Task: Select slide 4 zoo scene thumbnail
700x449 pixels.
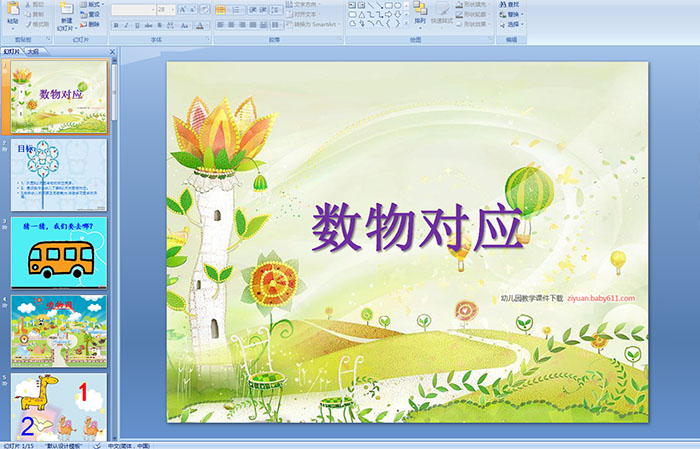Action: (59, 331)
